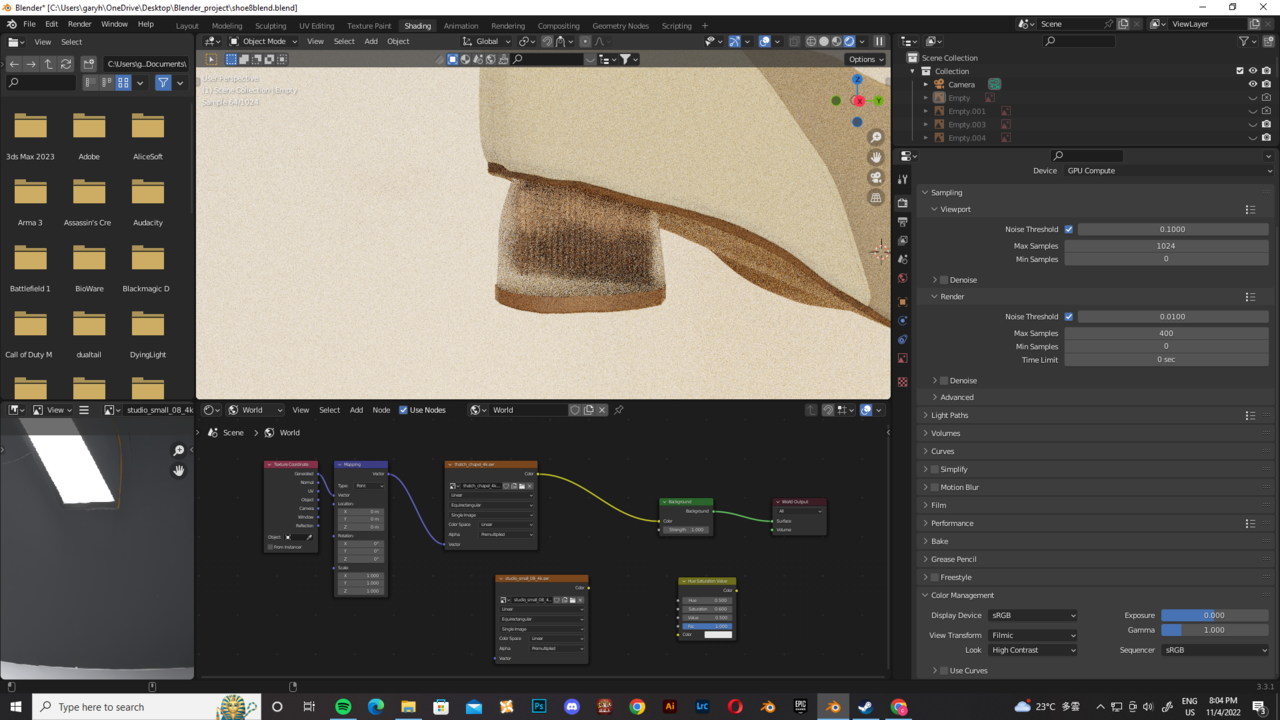Open Look High Contrast dropdown
1280x720 pixels.
pos(1033,650)
